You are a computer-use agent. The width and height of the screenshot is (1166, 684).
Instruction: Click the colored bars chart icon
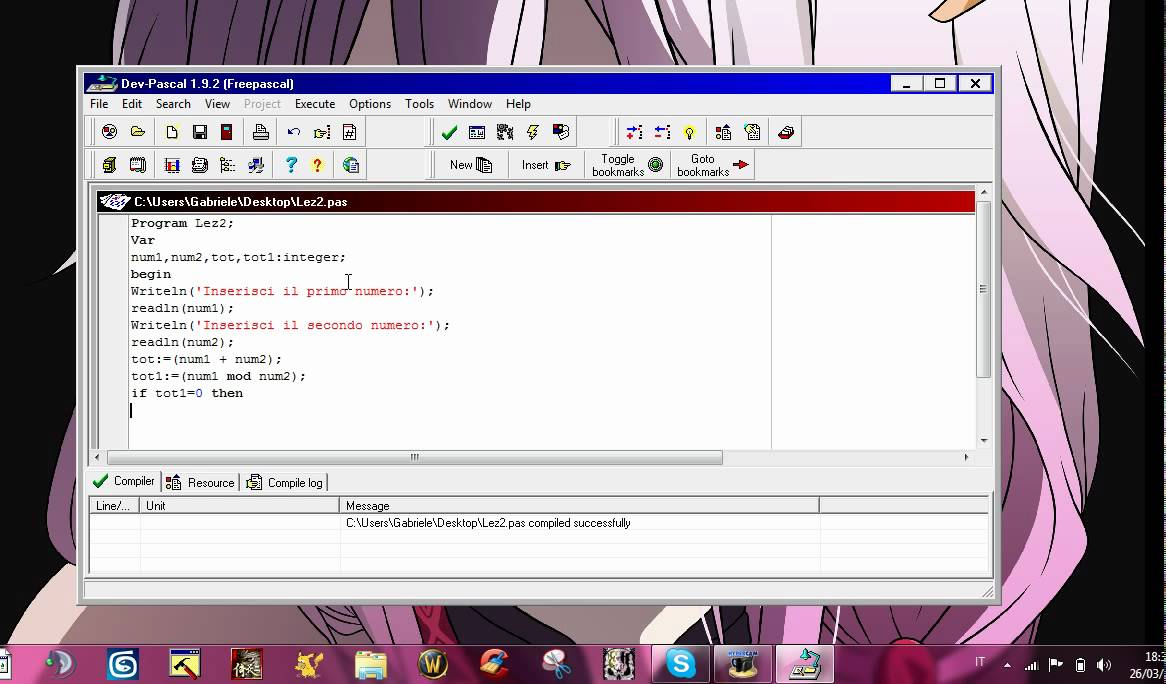[172, 165]
